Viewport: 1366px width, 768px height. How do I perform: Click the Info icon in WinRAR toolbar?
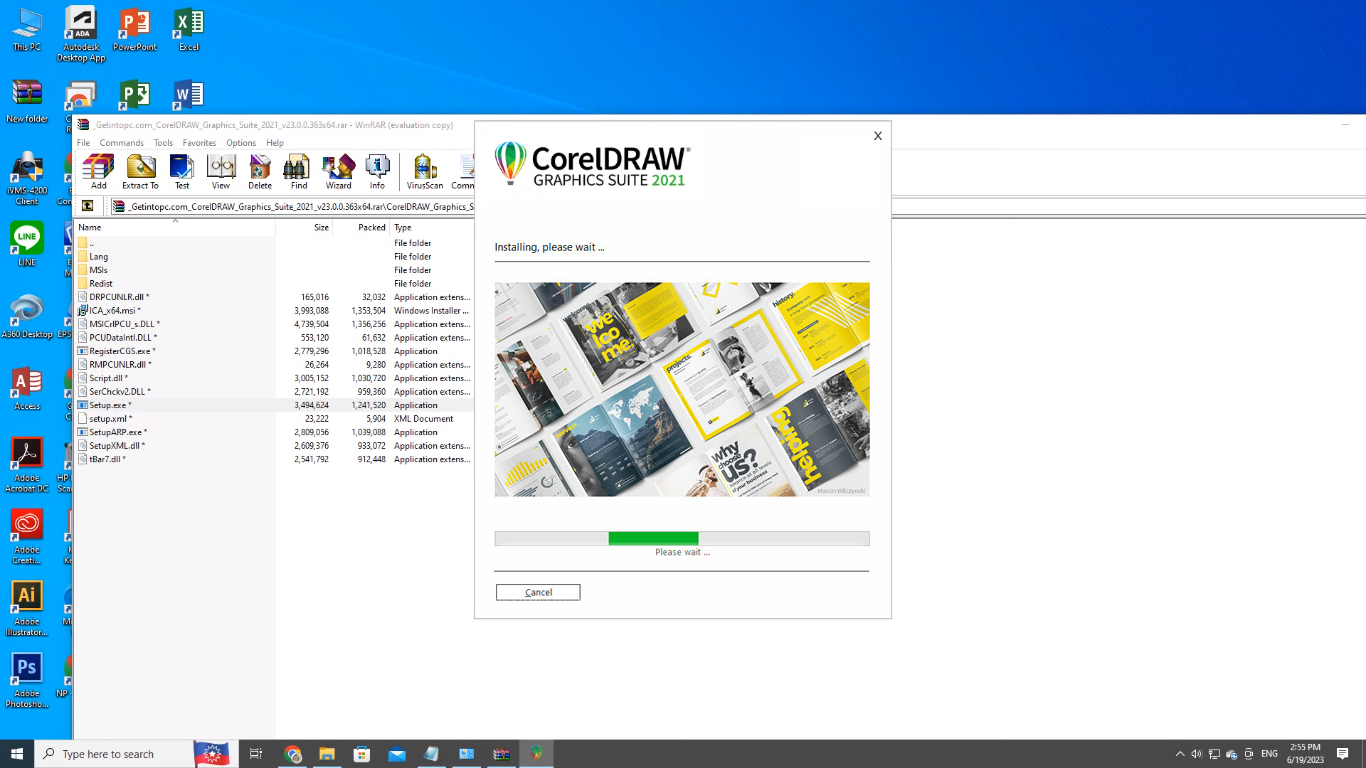click(x=377, y=171)
